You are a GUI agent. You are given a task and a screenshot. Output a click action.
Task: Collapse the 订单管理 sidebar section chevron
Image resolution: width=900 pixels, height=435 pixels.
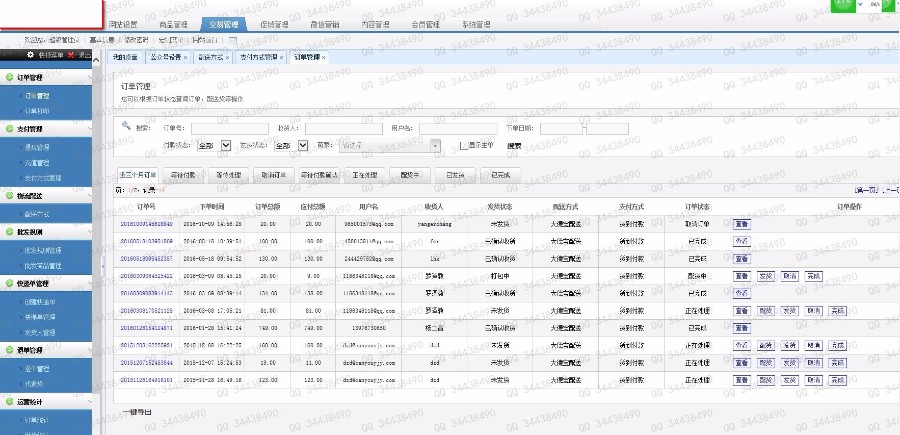[x=89, y=77]
